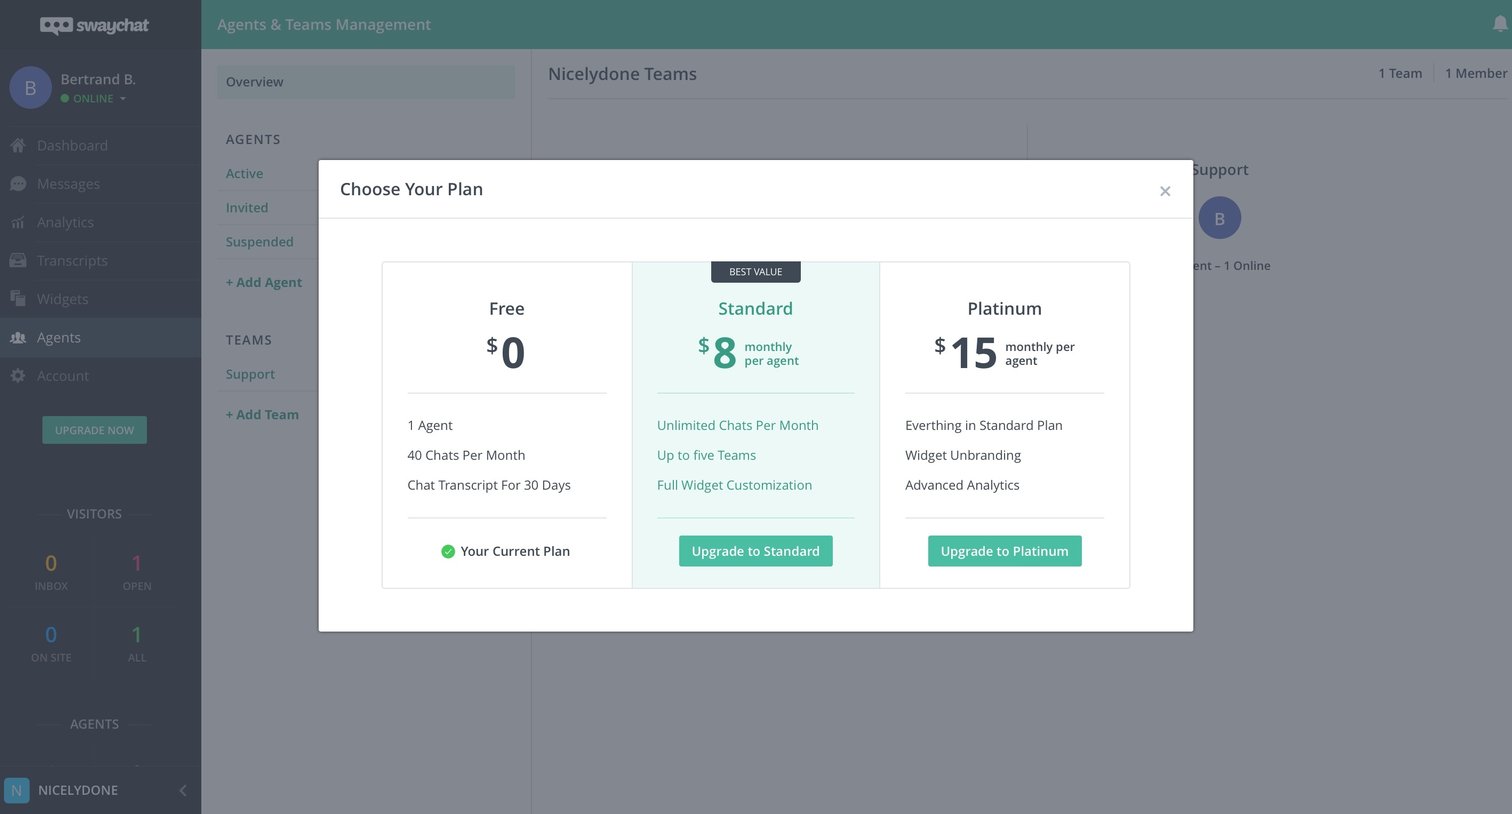Open the notifications bell
This screenshot has width=1512, height=814.
(1500, 24)
